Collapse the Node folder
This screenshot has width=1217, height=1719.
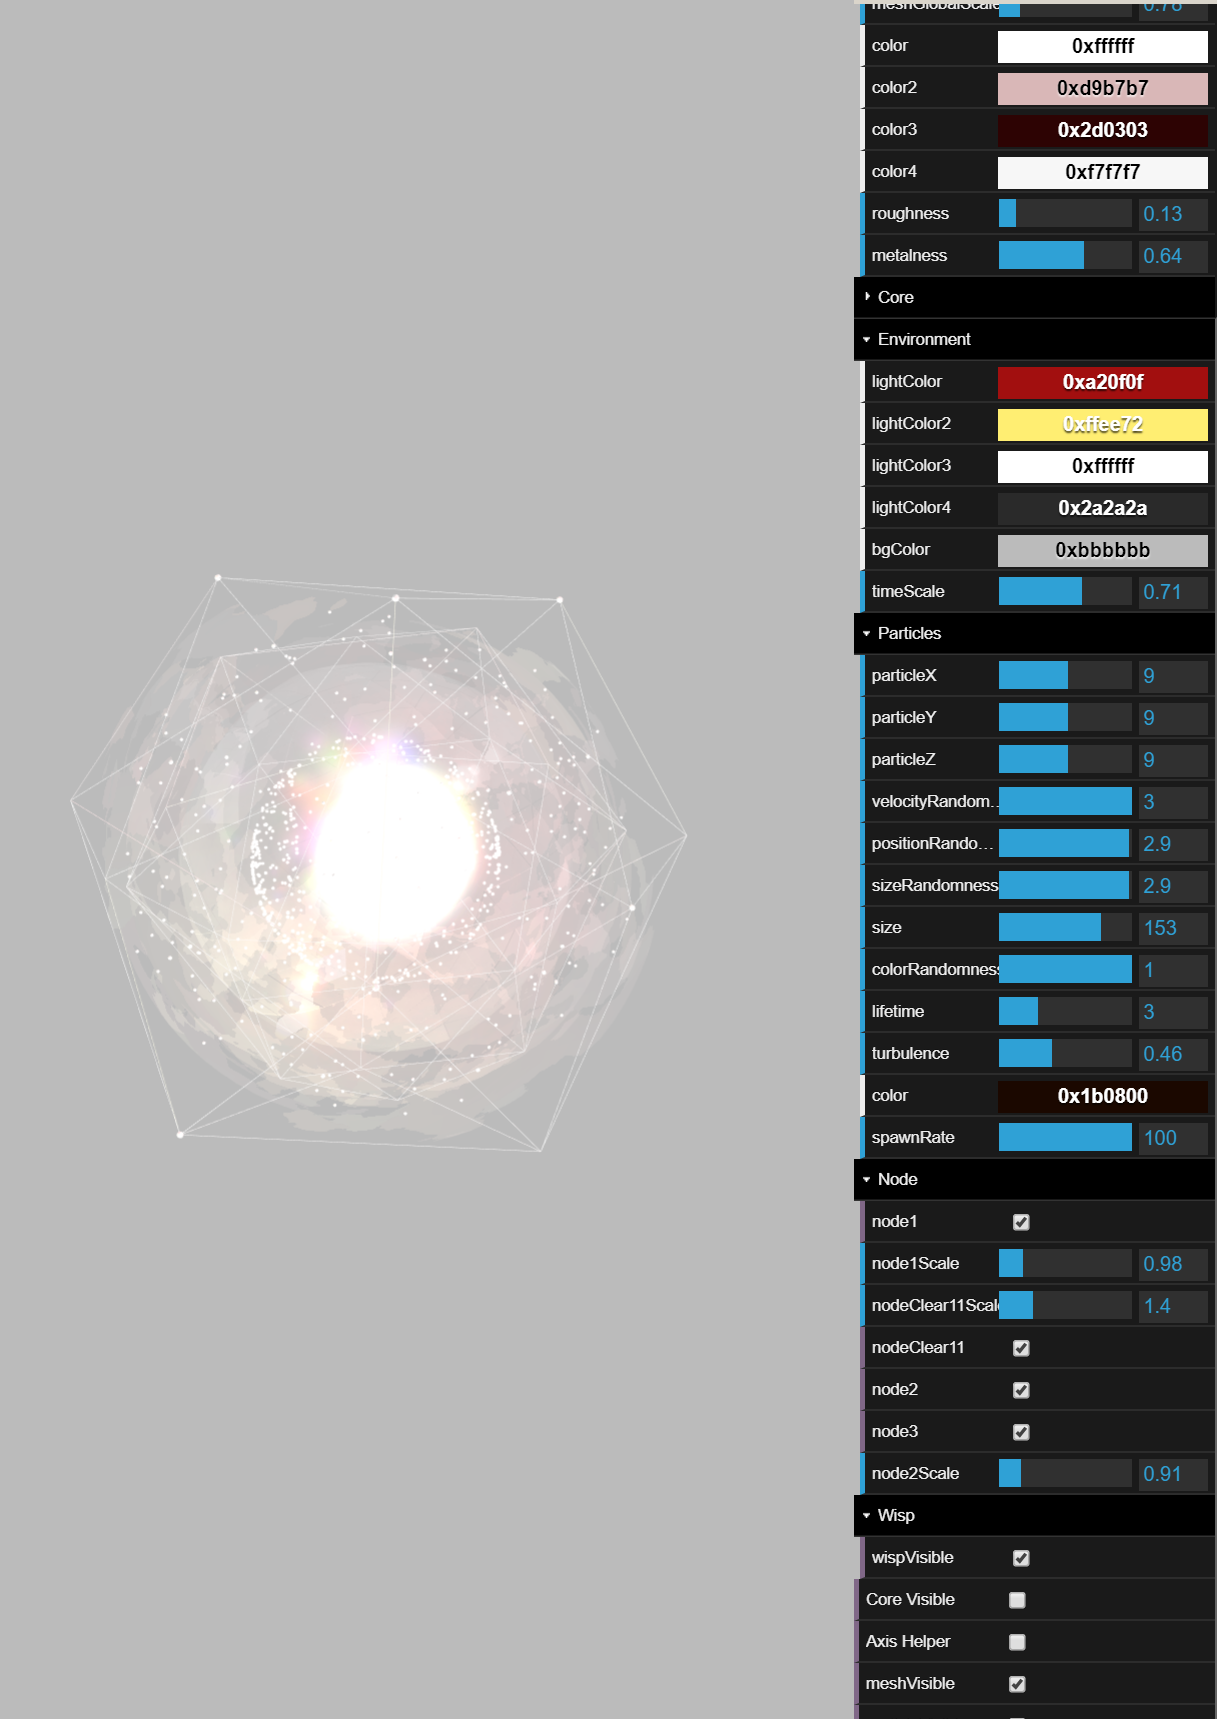(1034, 1179)
